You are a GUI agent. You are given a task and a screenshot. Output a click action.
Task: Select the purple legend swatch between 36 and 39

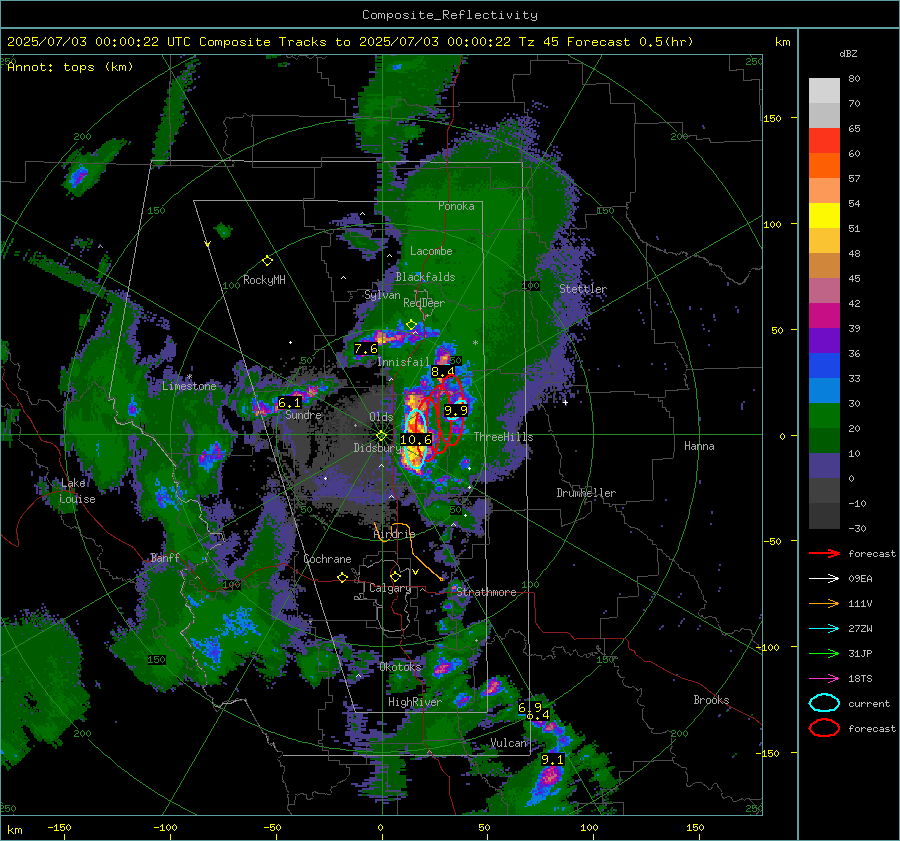(x=824, y=340)
